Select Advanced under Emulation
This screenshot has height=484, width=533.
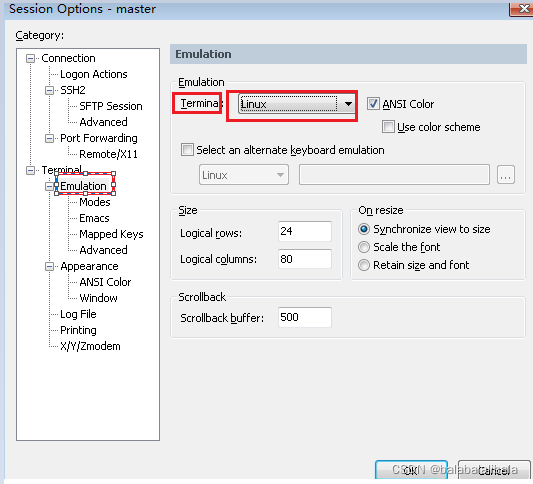103,250
